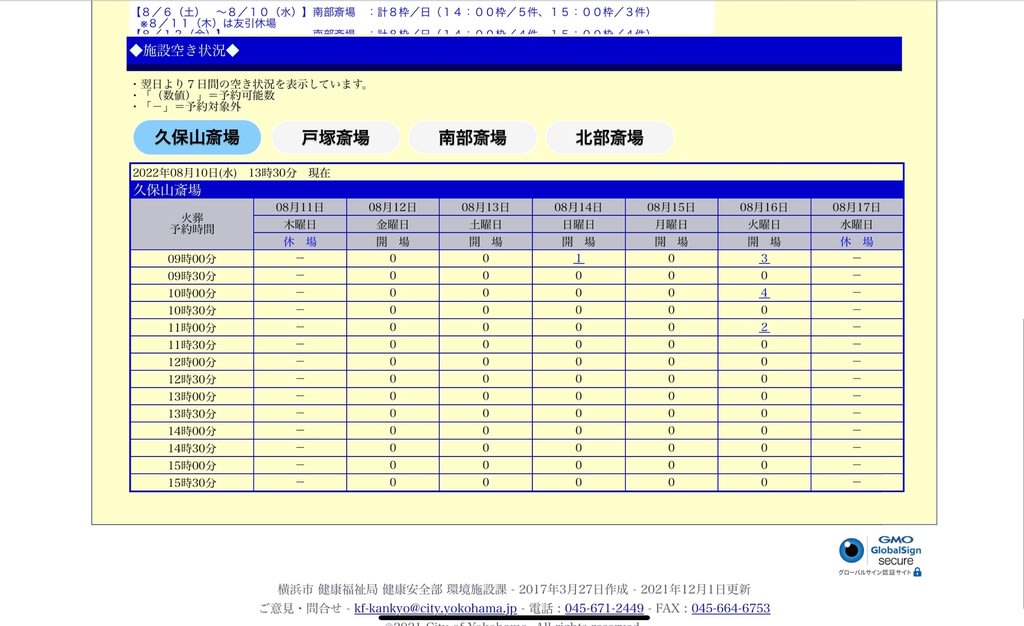Open the 4 slots link at 10時00分 on 08月16日
1024x626 pixels.
coord(764,293)
